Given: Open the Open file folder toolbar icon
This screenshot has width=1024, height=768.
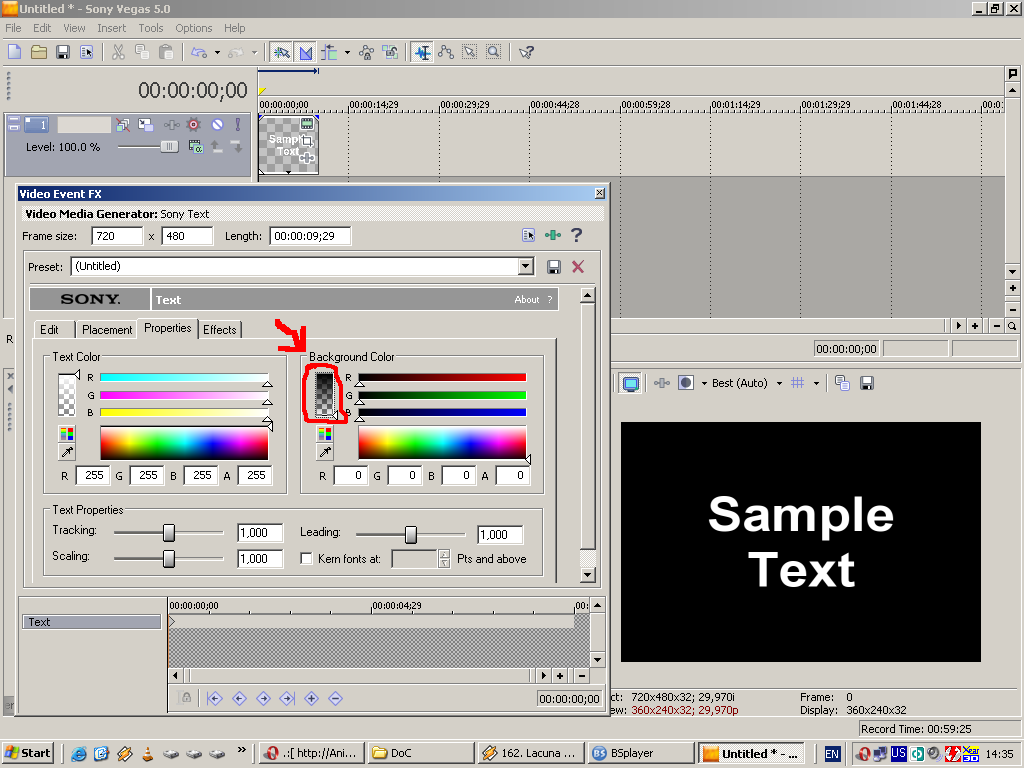Looking at the screenshot, I should click(39, 52).
